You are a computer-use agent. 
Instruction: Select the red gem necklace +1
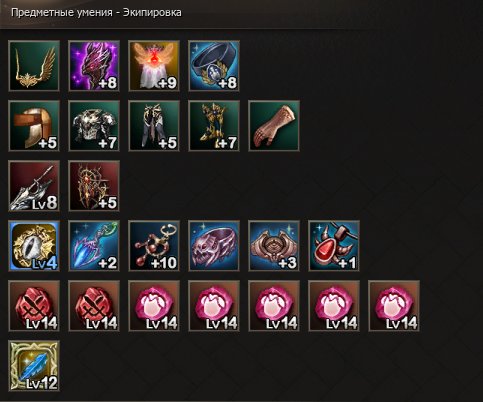(x=334, y=246)
